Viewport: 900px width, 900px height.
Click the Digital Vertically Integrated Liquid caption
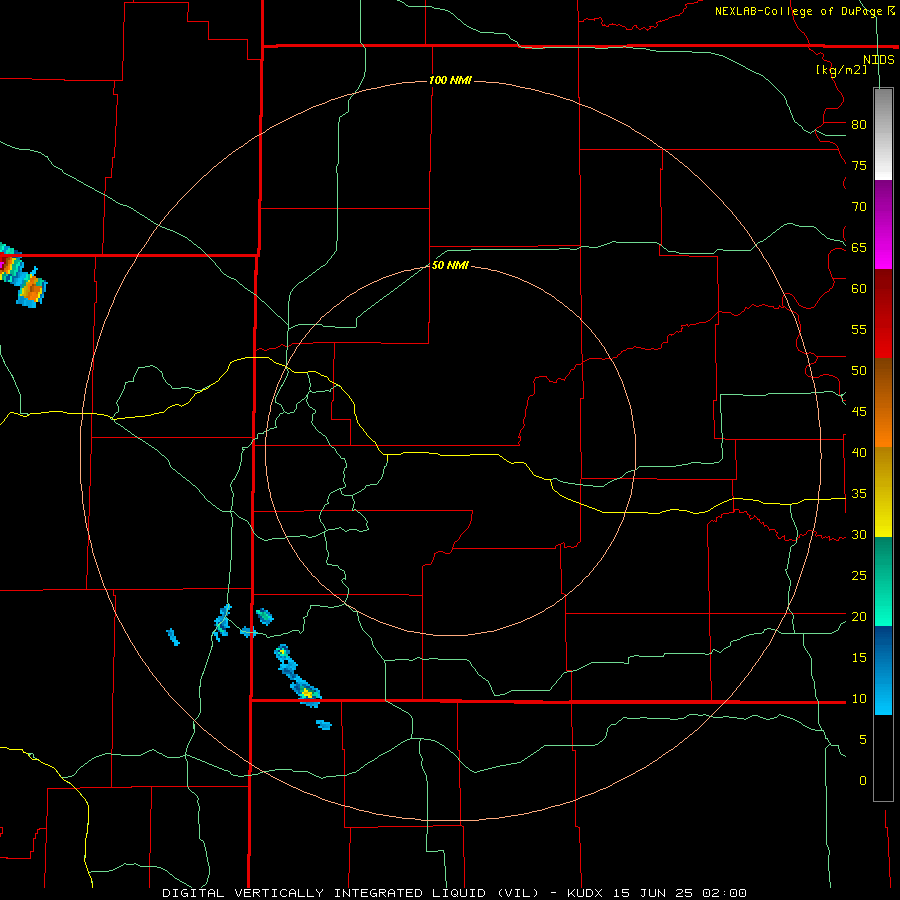350,893
